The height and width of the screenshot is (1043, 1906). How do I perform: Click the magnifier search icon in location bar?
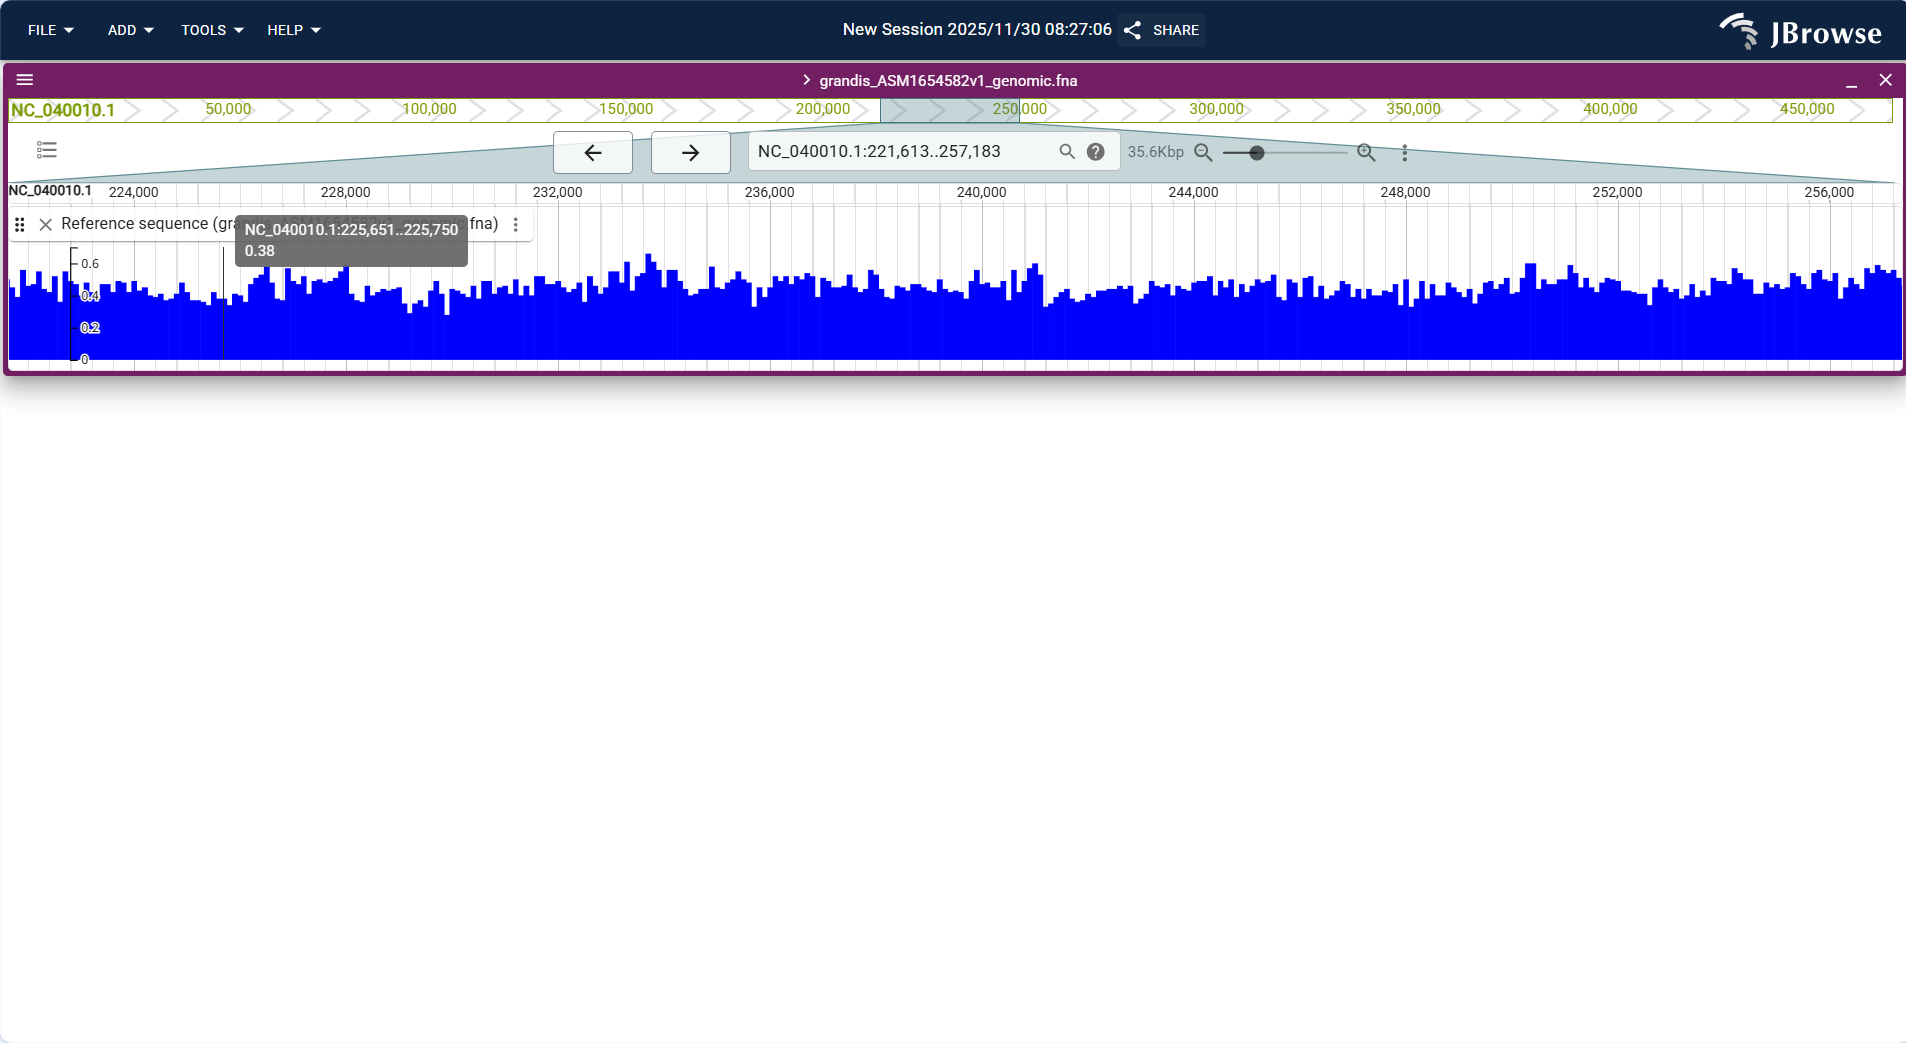click(1065, 151)
